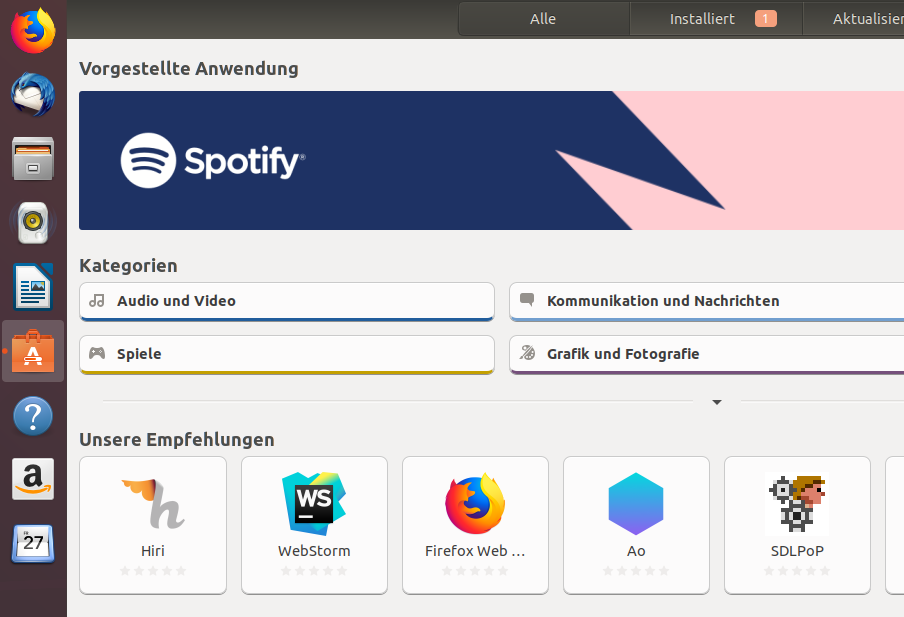Click the Hiri star rating

tap(153, 571)
